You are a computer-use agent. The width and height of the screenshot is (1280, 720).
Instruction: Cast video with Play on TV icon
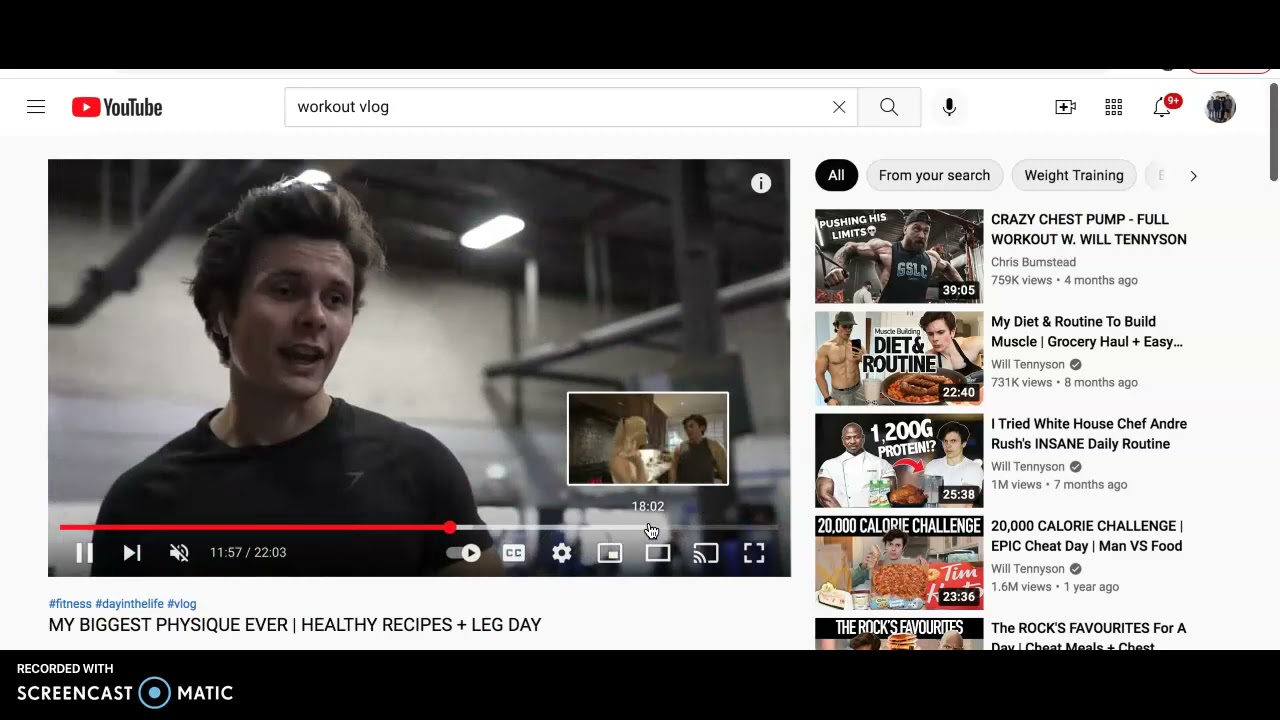click(706, 552)
